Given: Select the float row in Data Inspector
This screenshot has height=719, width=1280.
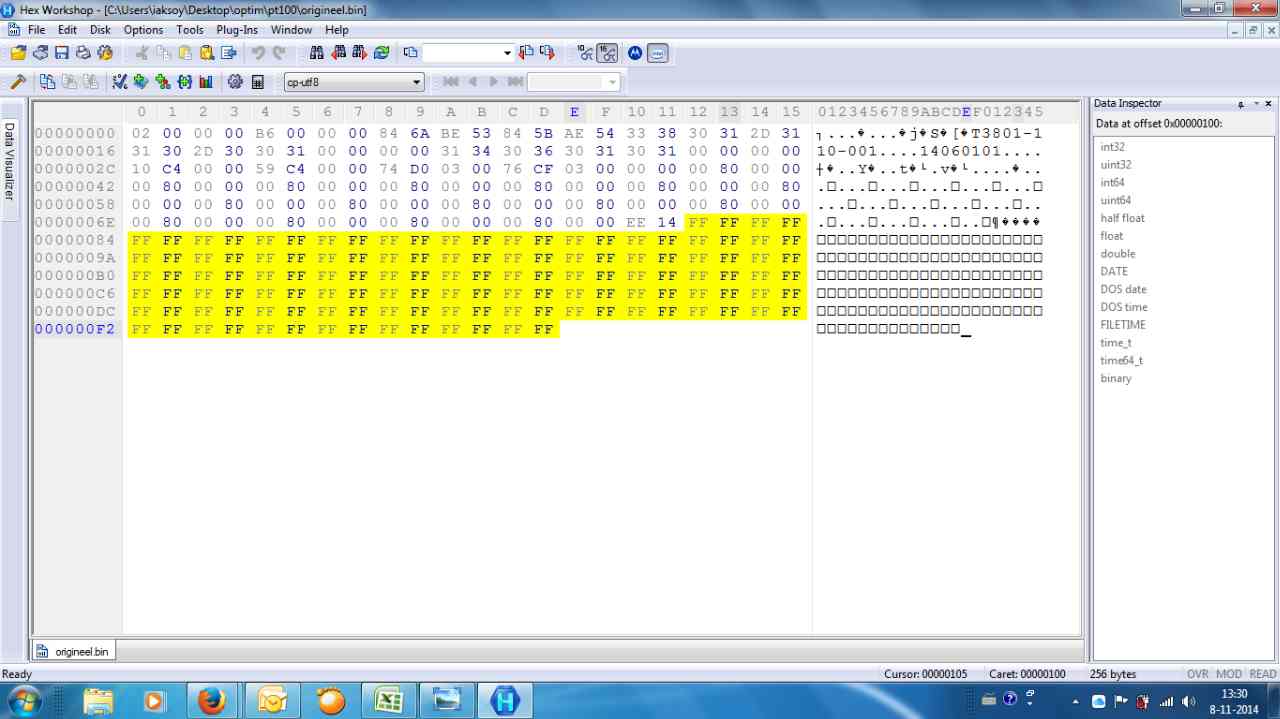Looking at the screenshot, I should click(1111, 236).
